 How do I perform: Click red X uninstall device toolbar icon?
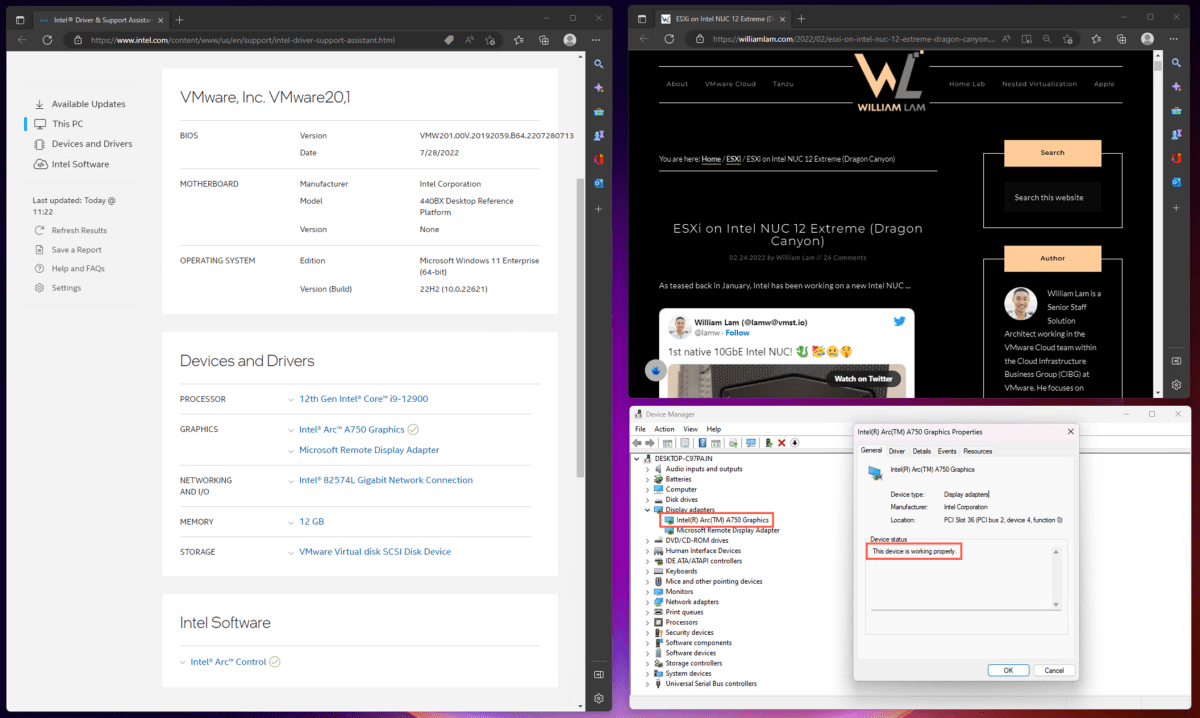(x=782, y=443)
